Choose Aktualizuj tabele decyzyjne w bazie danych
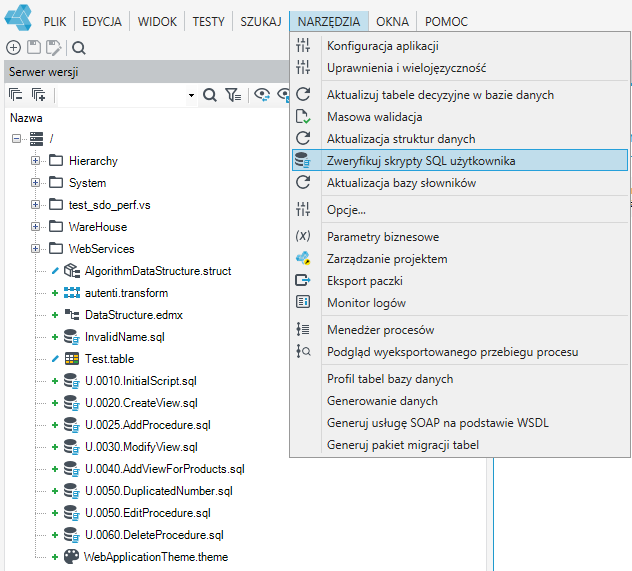This screenshot has height=571, width=632. (460, 95)
